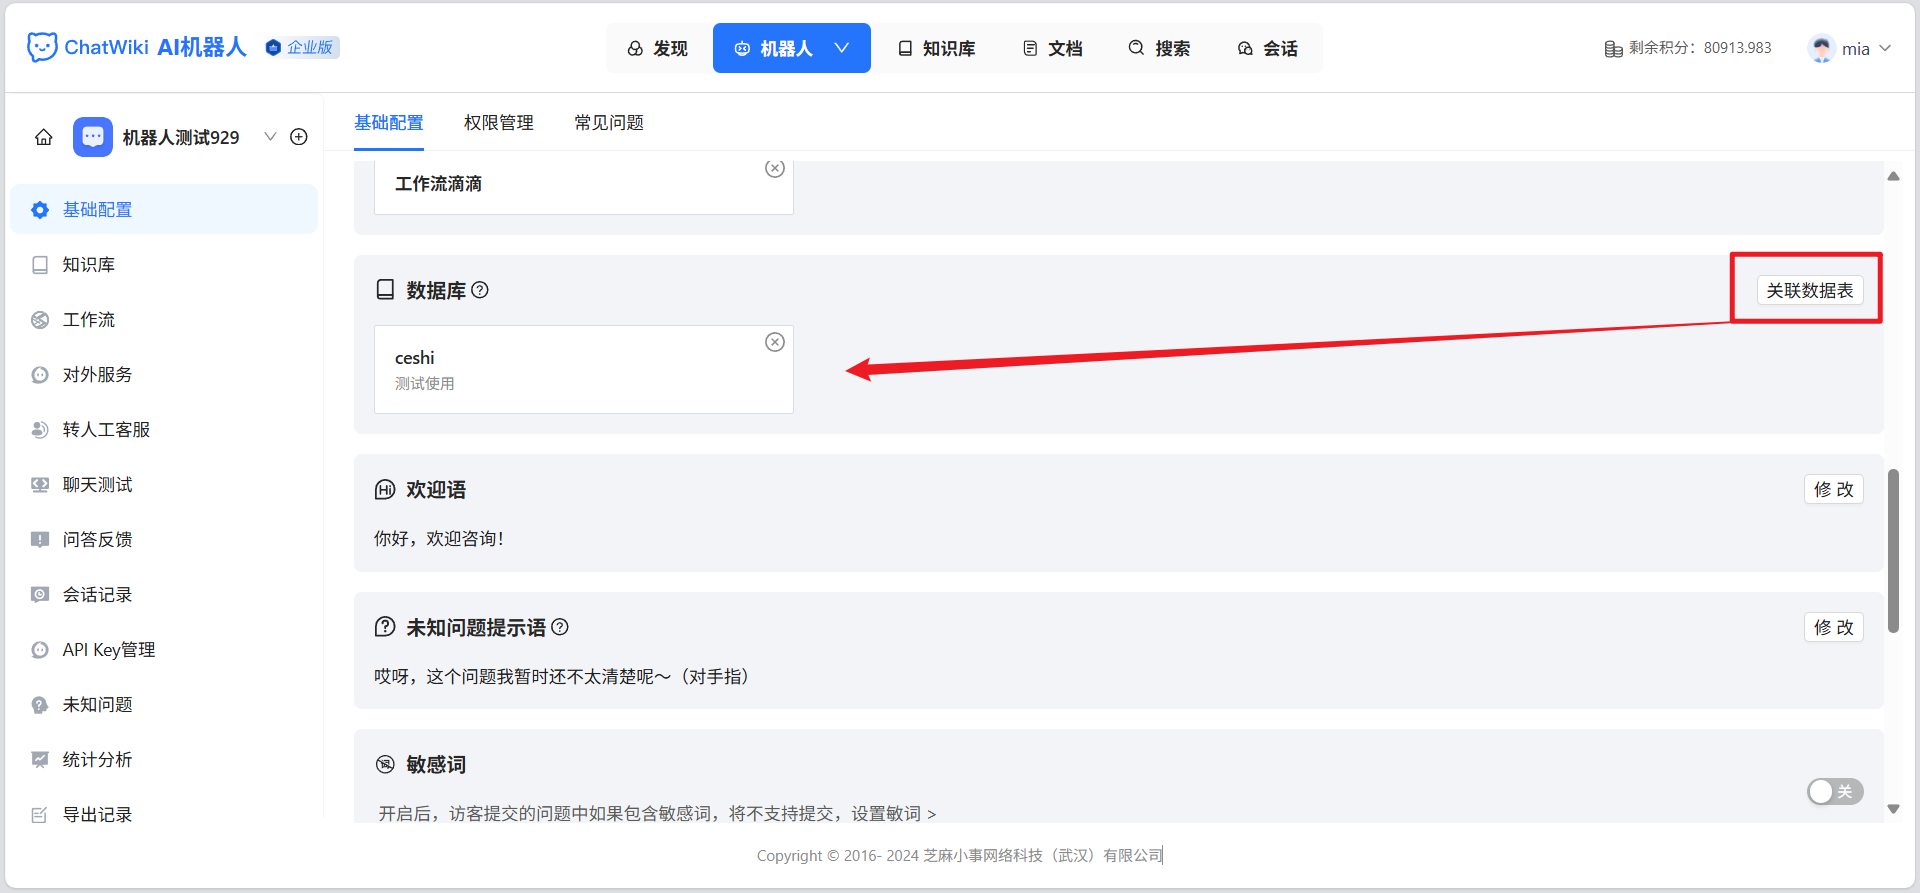This screenshot has height=893, width=1920.
Task: Select 转人工客服 in the sidebar
Action: (164, 429)
